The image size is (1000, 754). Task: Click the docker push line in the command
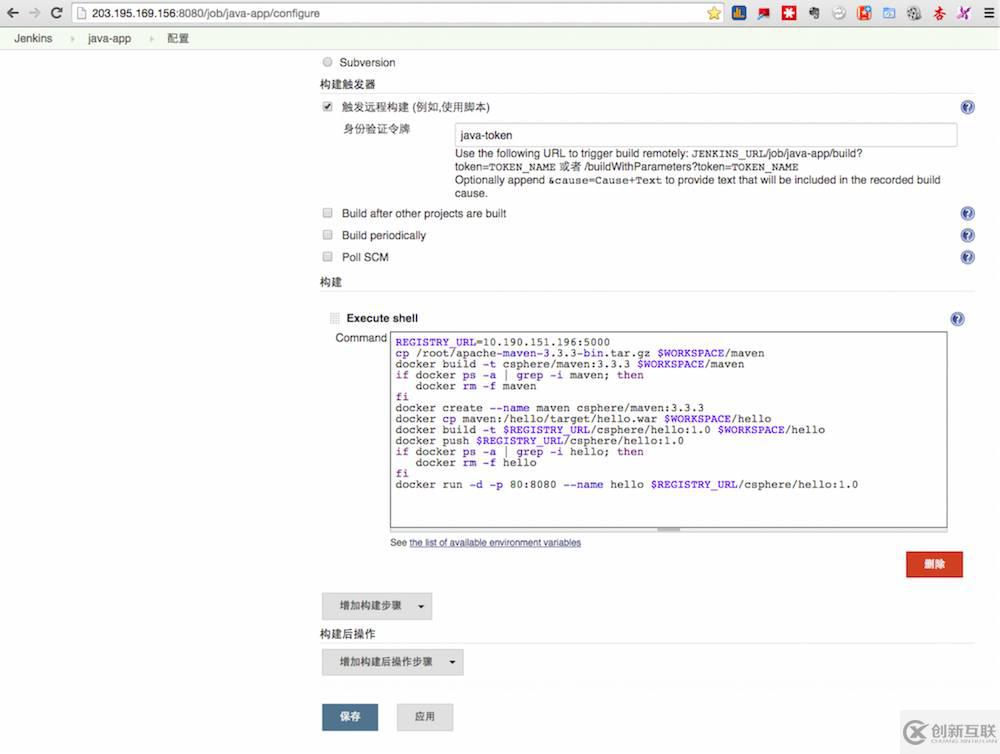(540, 441)
